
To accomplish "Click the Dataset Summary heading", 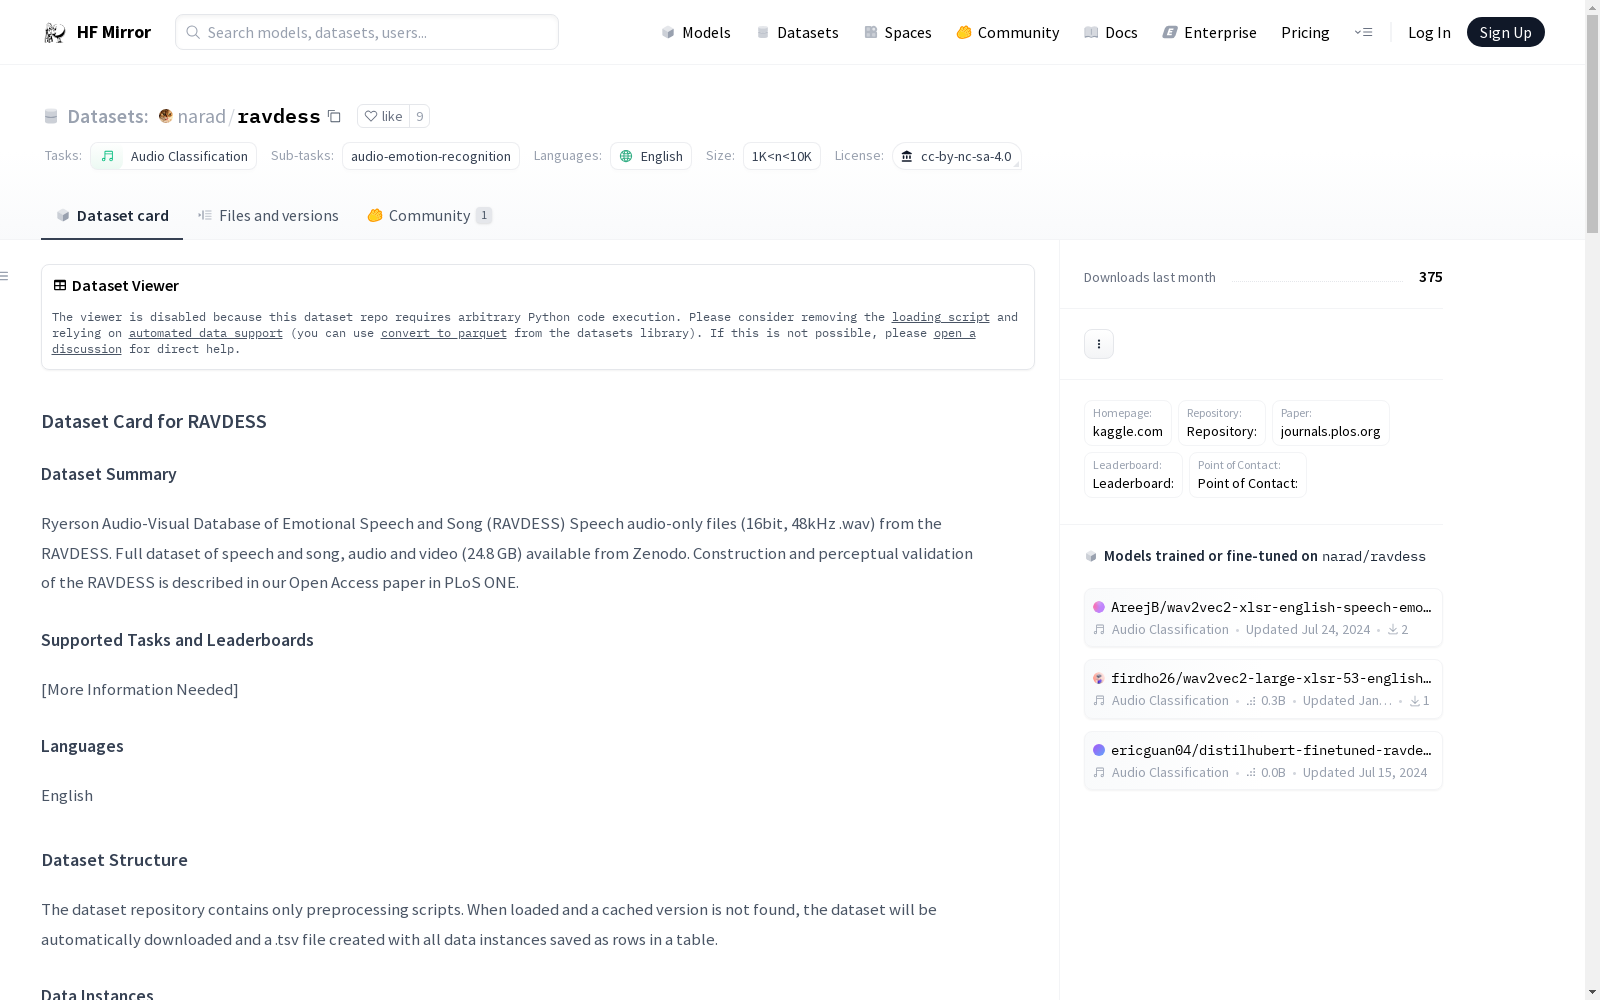I will 109,474.
